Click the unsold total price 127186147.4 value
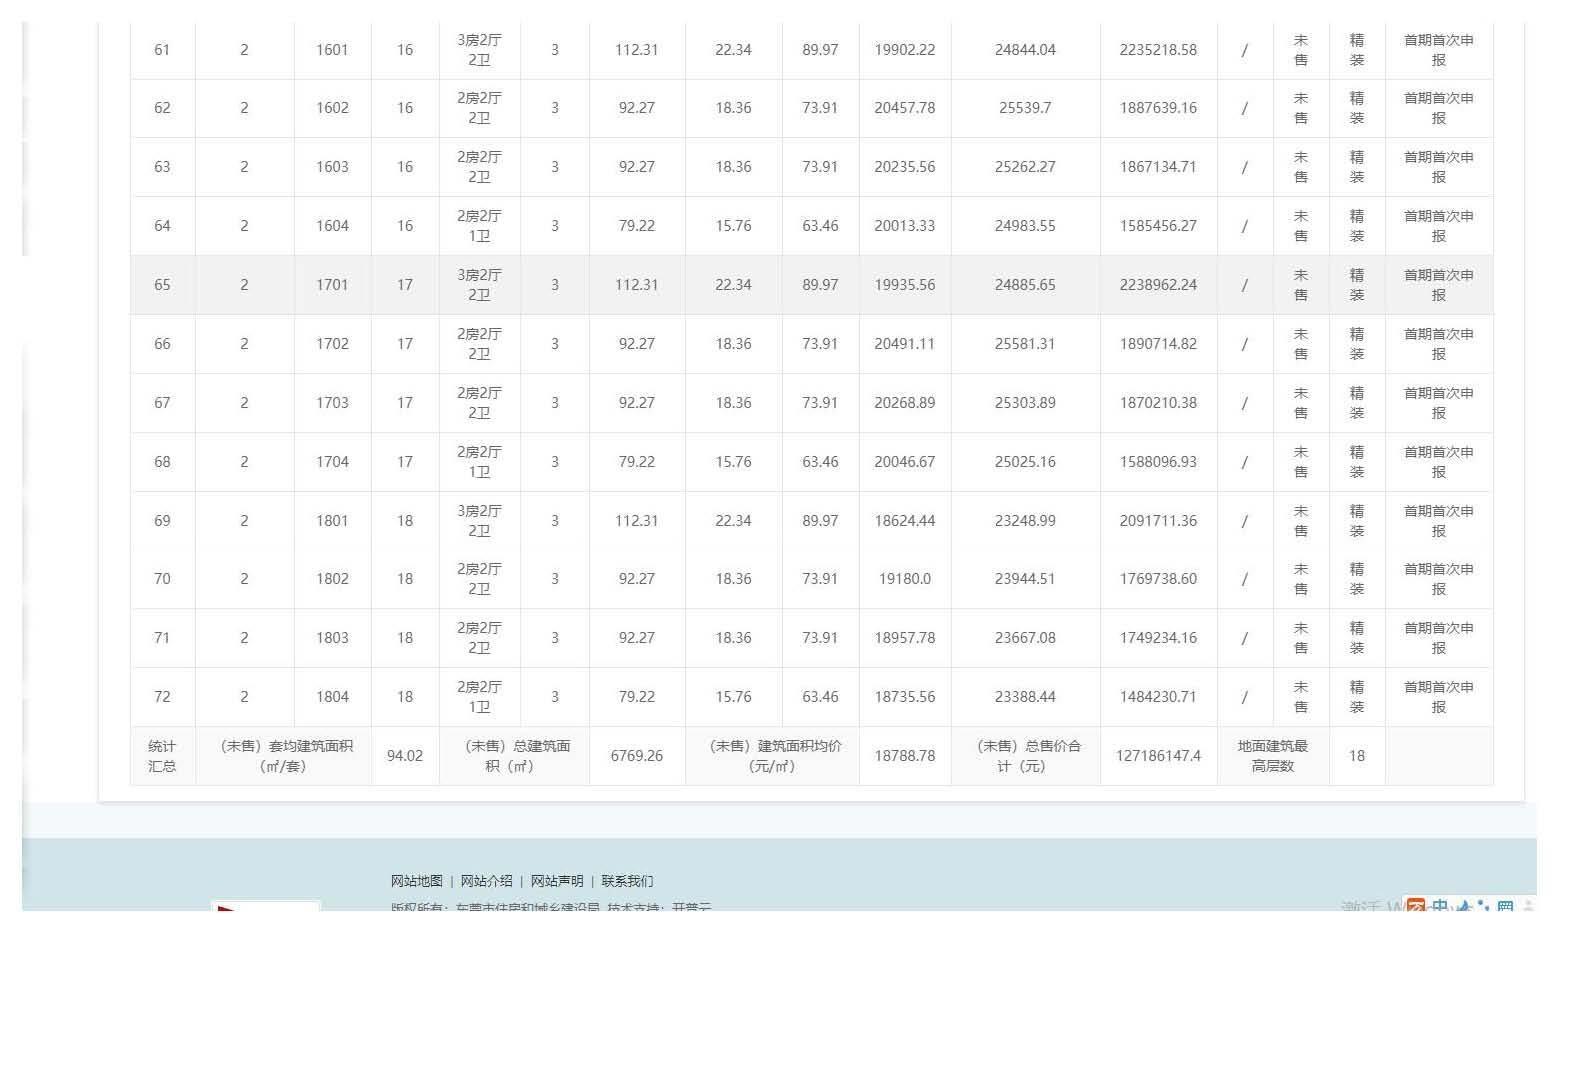This screenshot has height=1092, width=1591. (x=1158, y=756)
